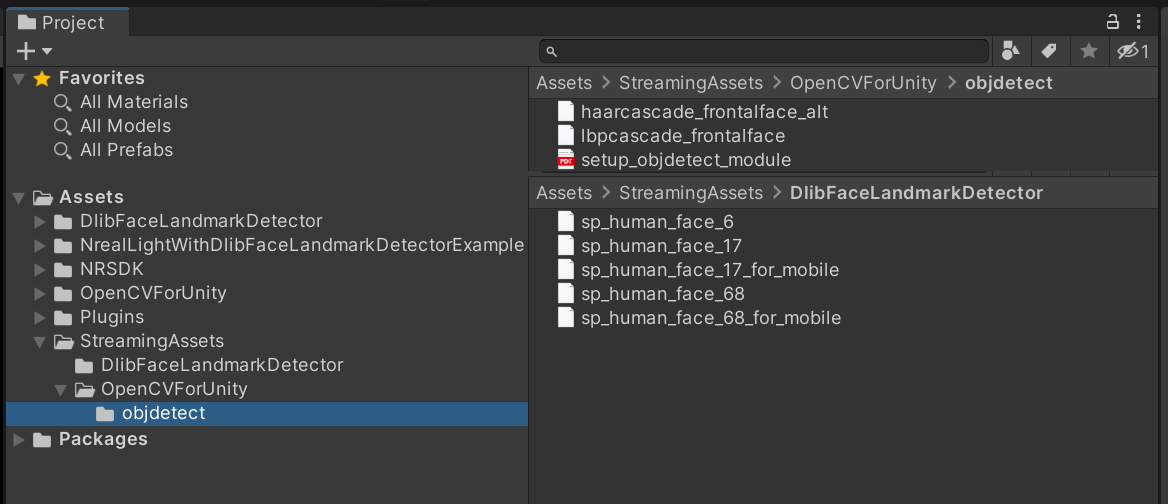Select sp_human_face_6 file
This screenshot has width=1168, height=504.
coord(657,222)
